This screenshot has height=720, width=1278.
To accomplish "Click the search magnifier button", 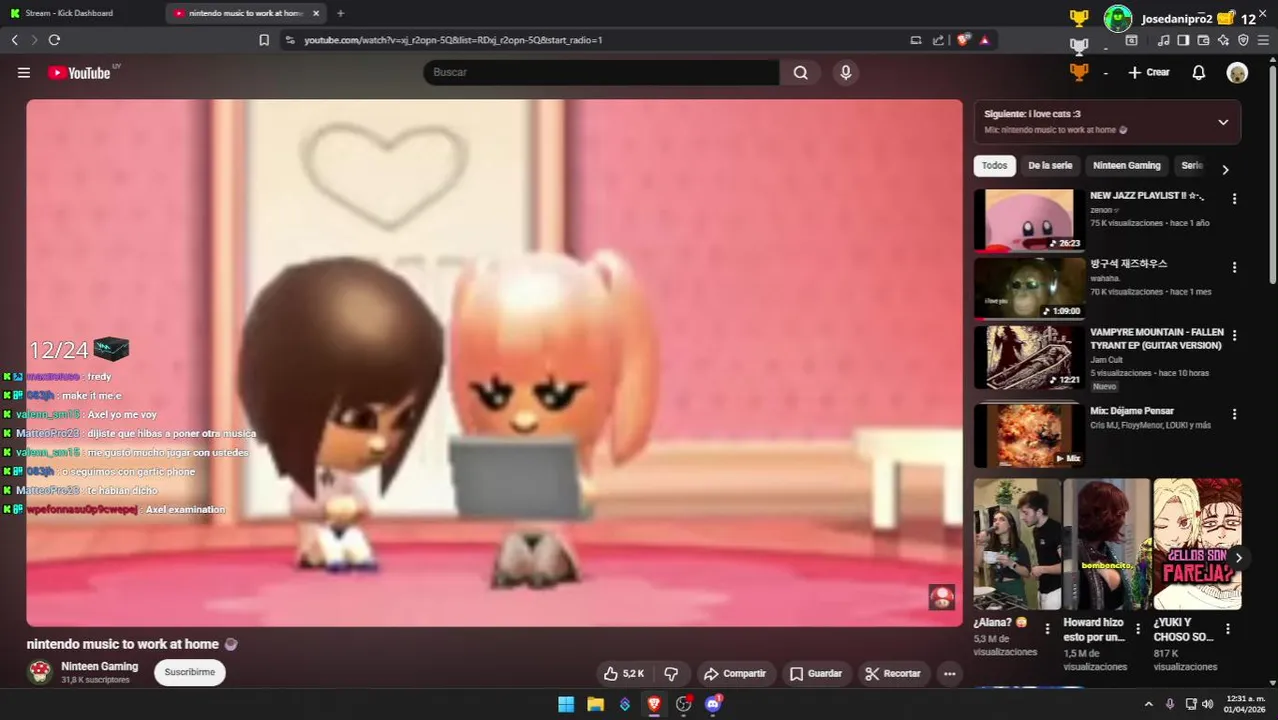I will pos(801,72).
